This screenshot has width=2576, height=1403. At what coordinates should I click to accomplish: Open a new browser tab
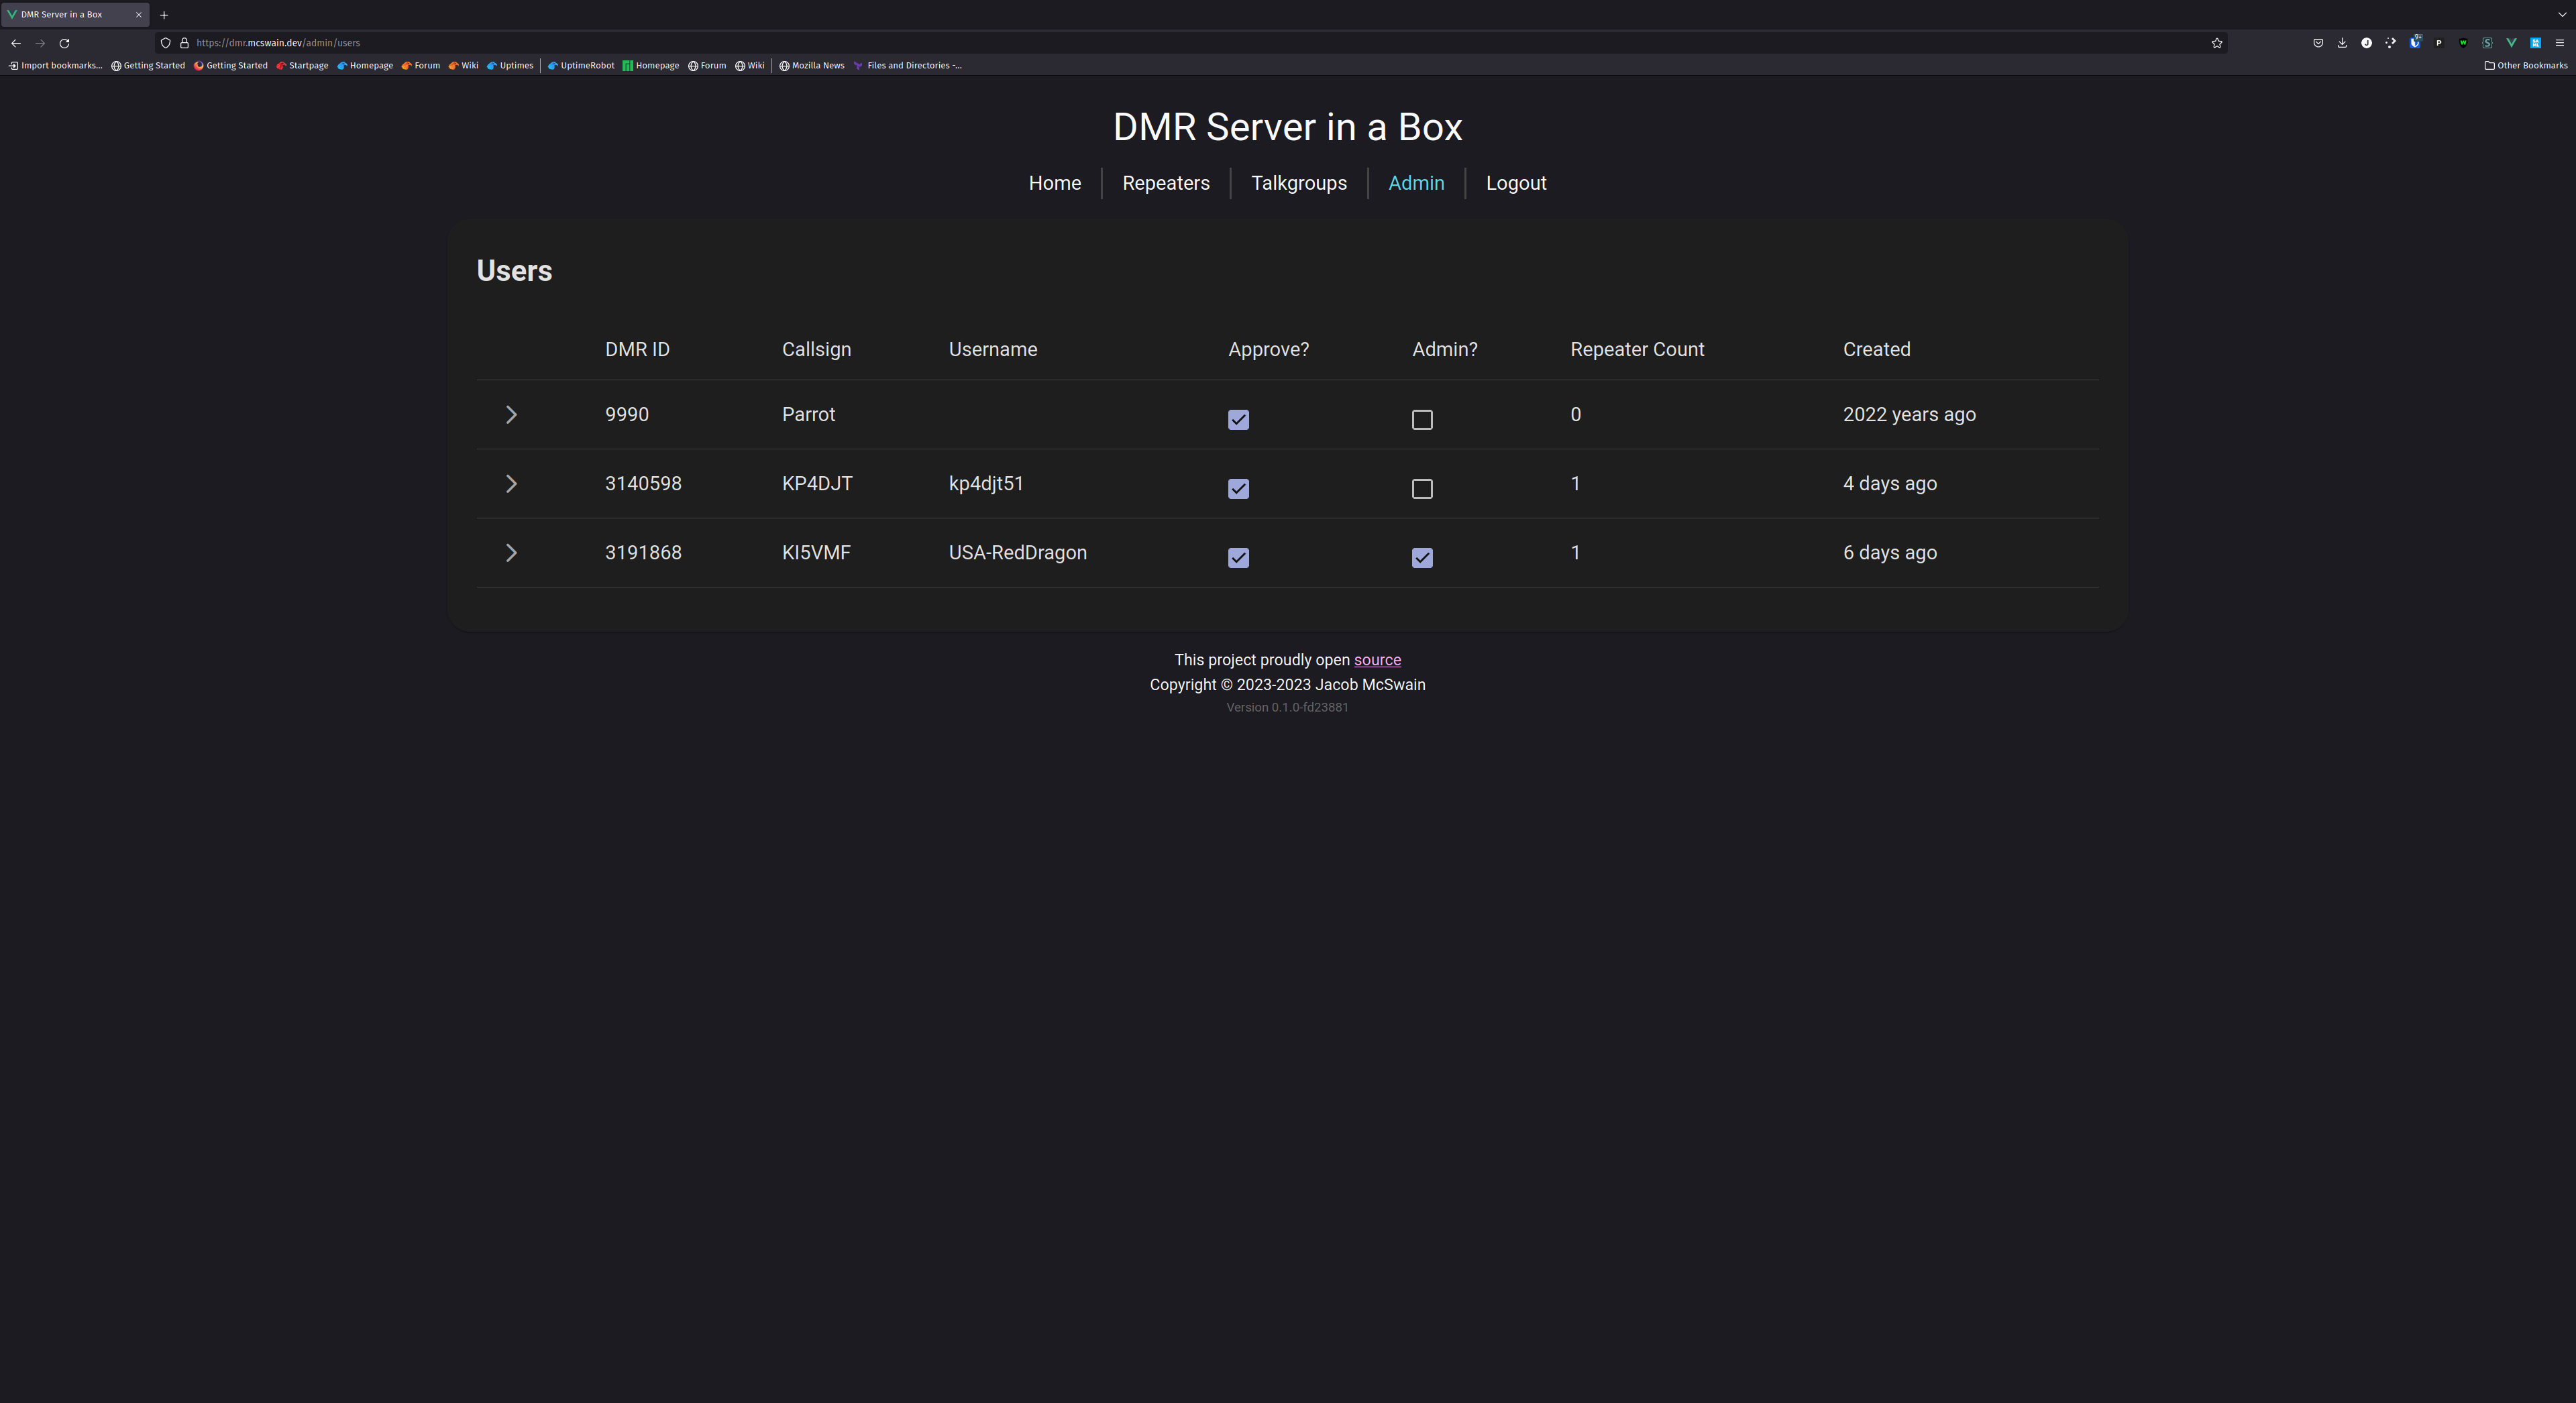164,15
